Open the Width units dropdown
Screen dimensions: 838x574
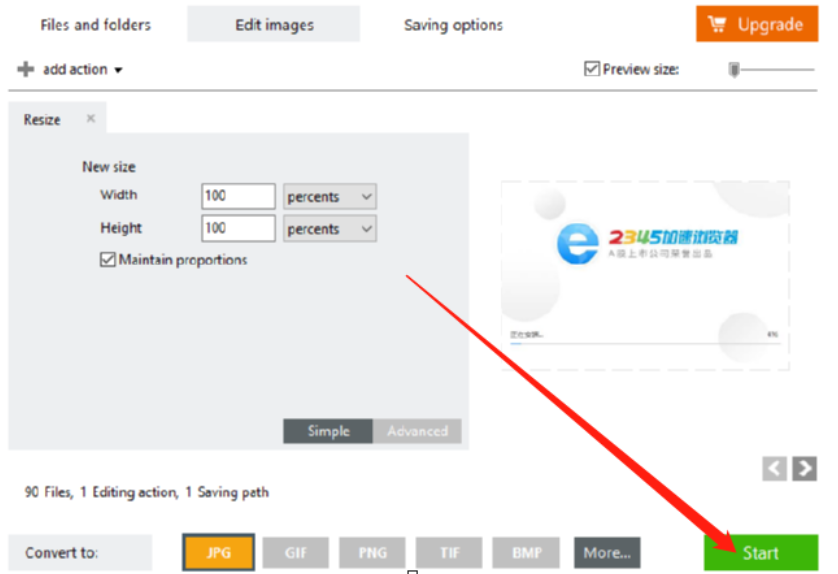pos(330,196)
